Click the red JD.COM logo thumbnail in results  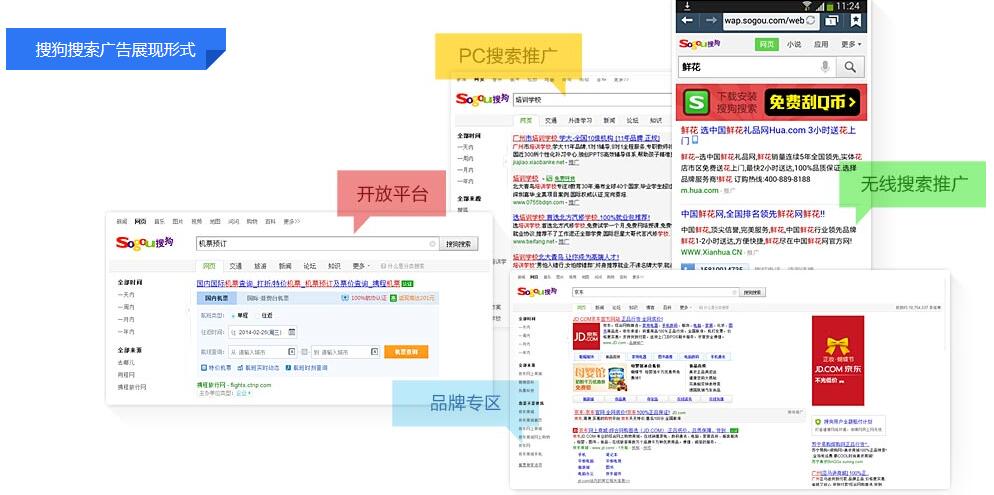click(x=586, y=336)
